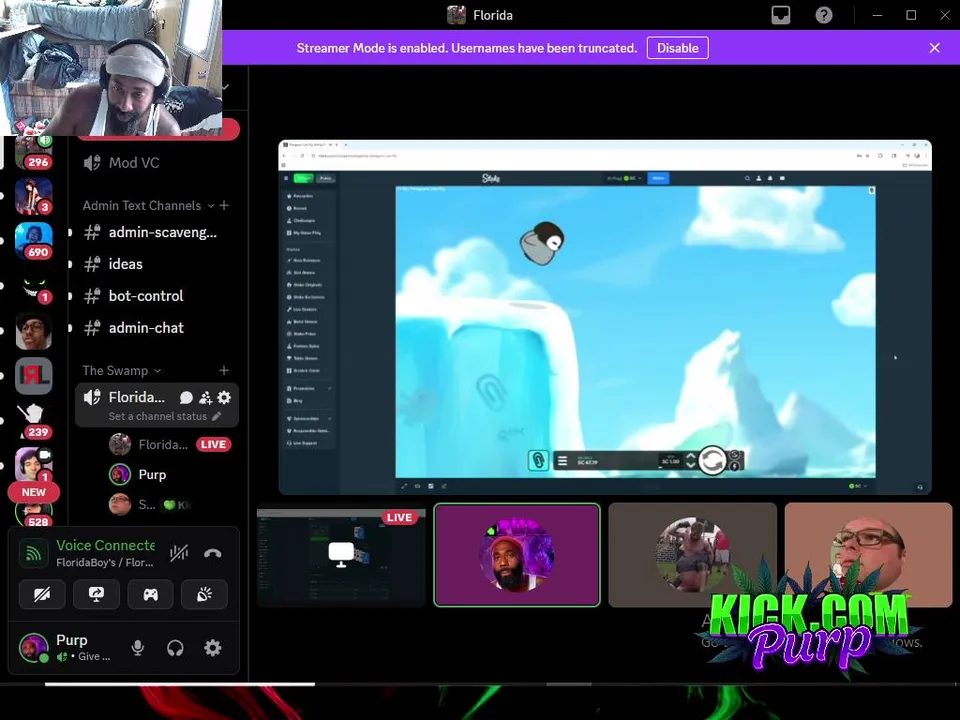Click the Florida server title
The image size is (960, 720).
(481, 15)
